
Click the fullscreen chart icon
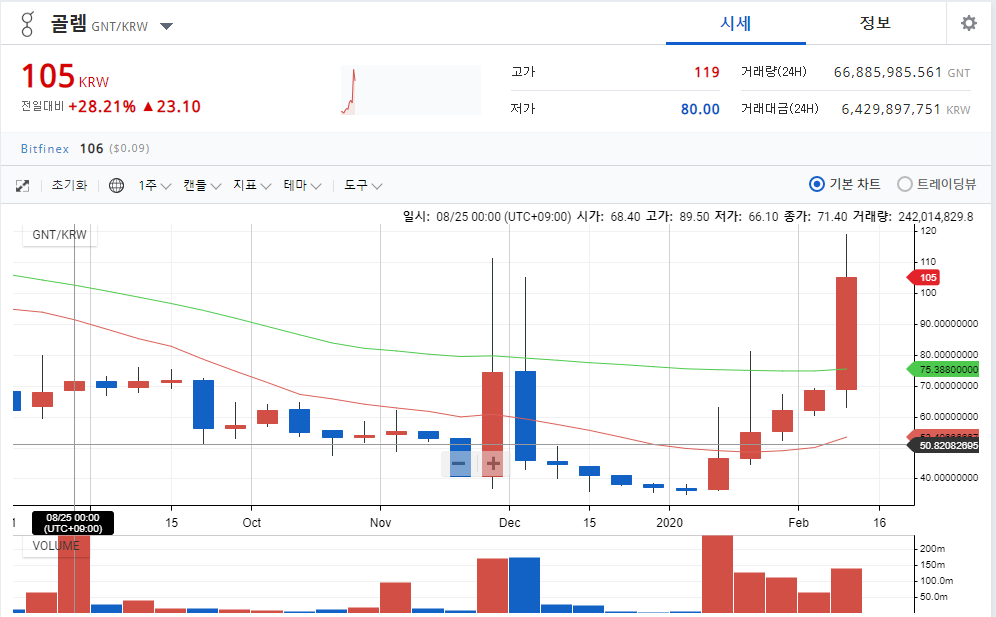tap(22, 185)
